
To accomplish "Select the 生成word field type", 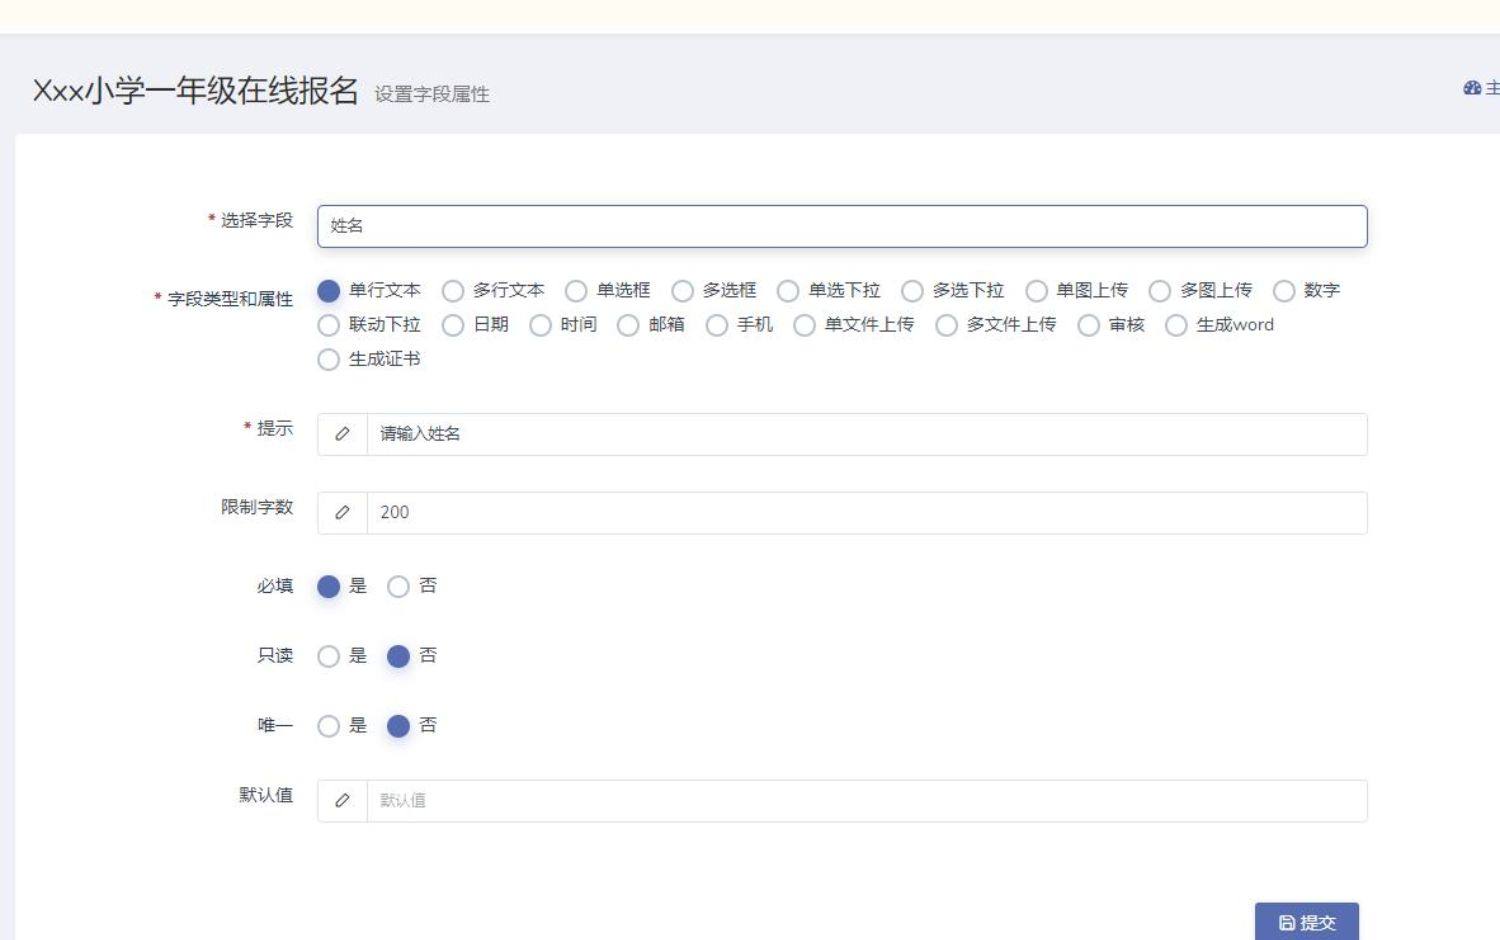I will (1176, 325).
